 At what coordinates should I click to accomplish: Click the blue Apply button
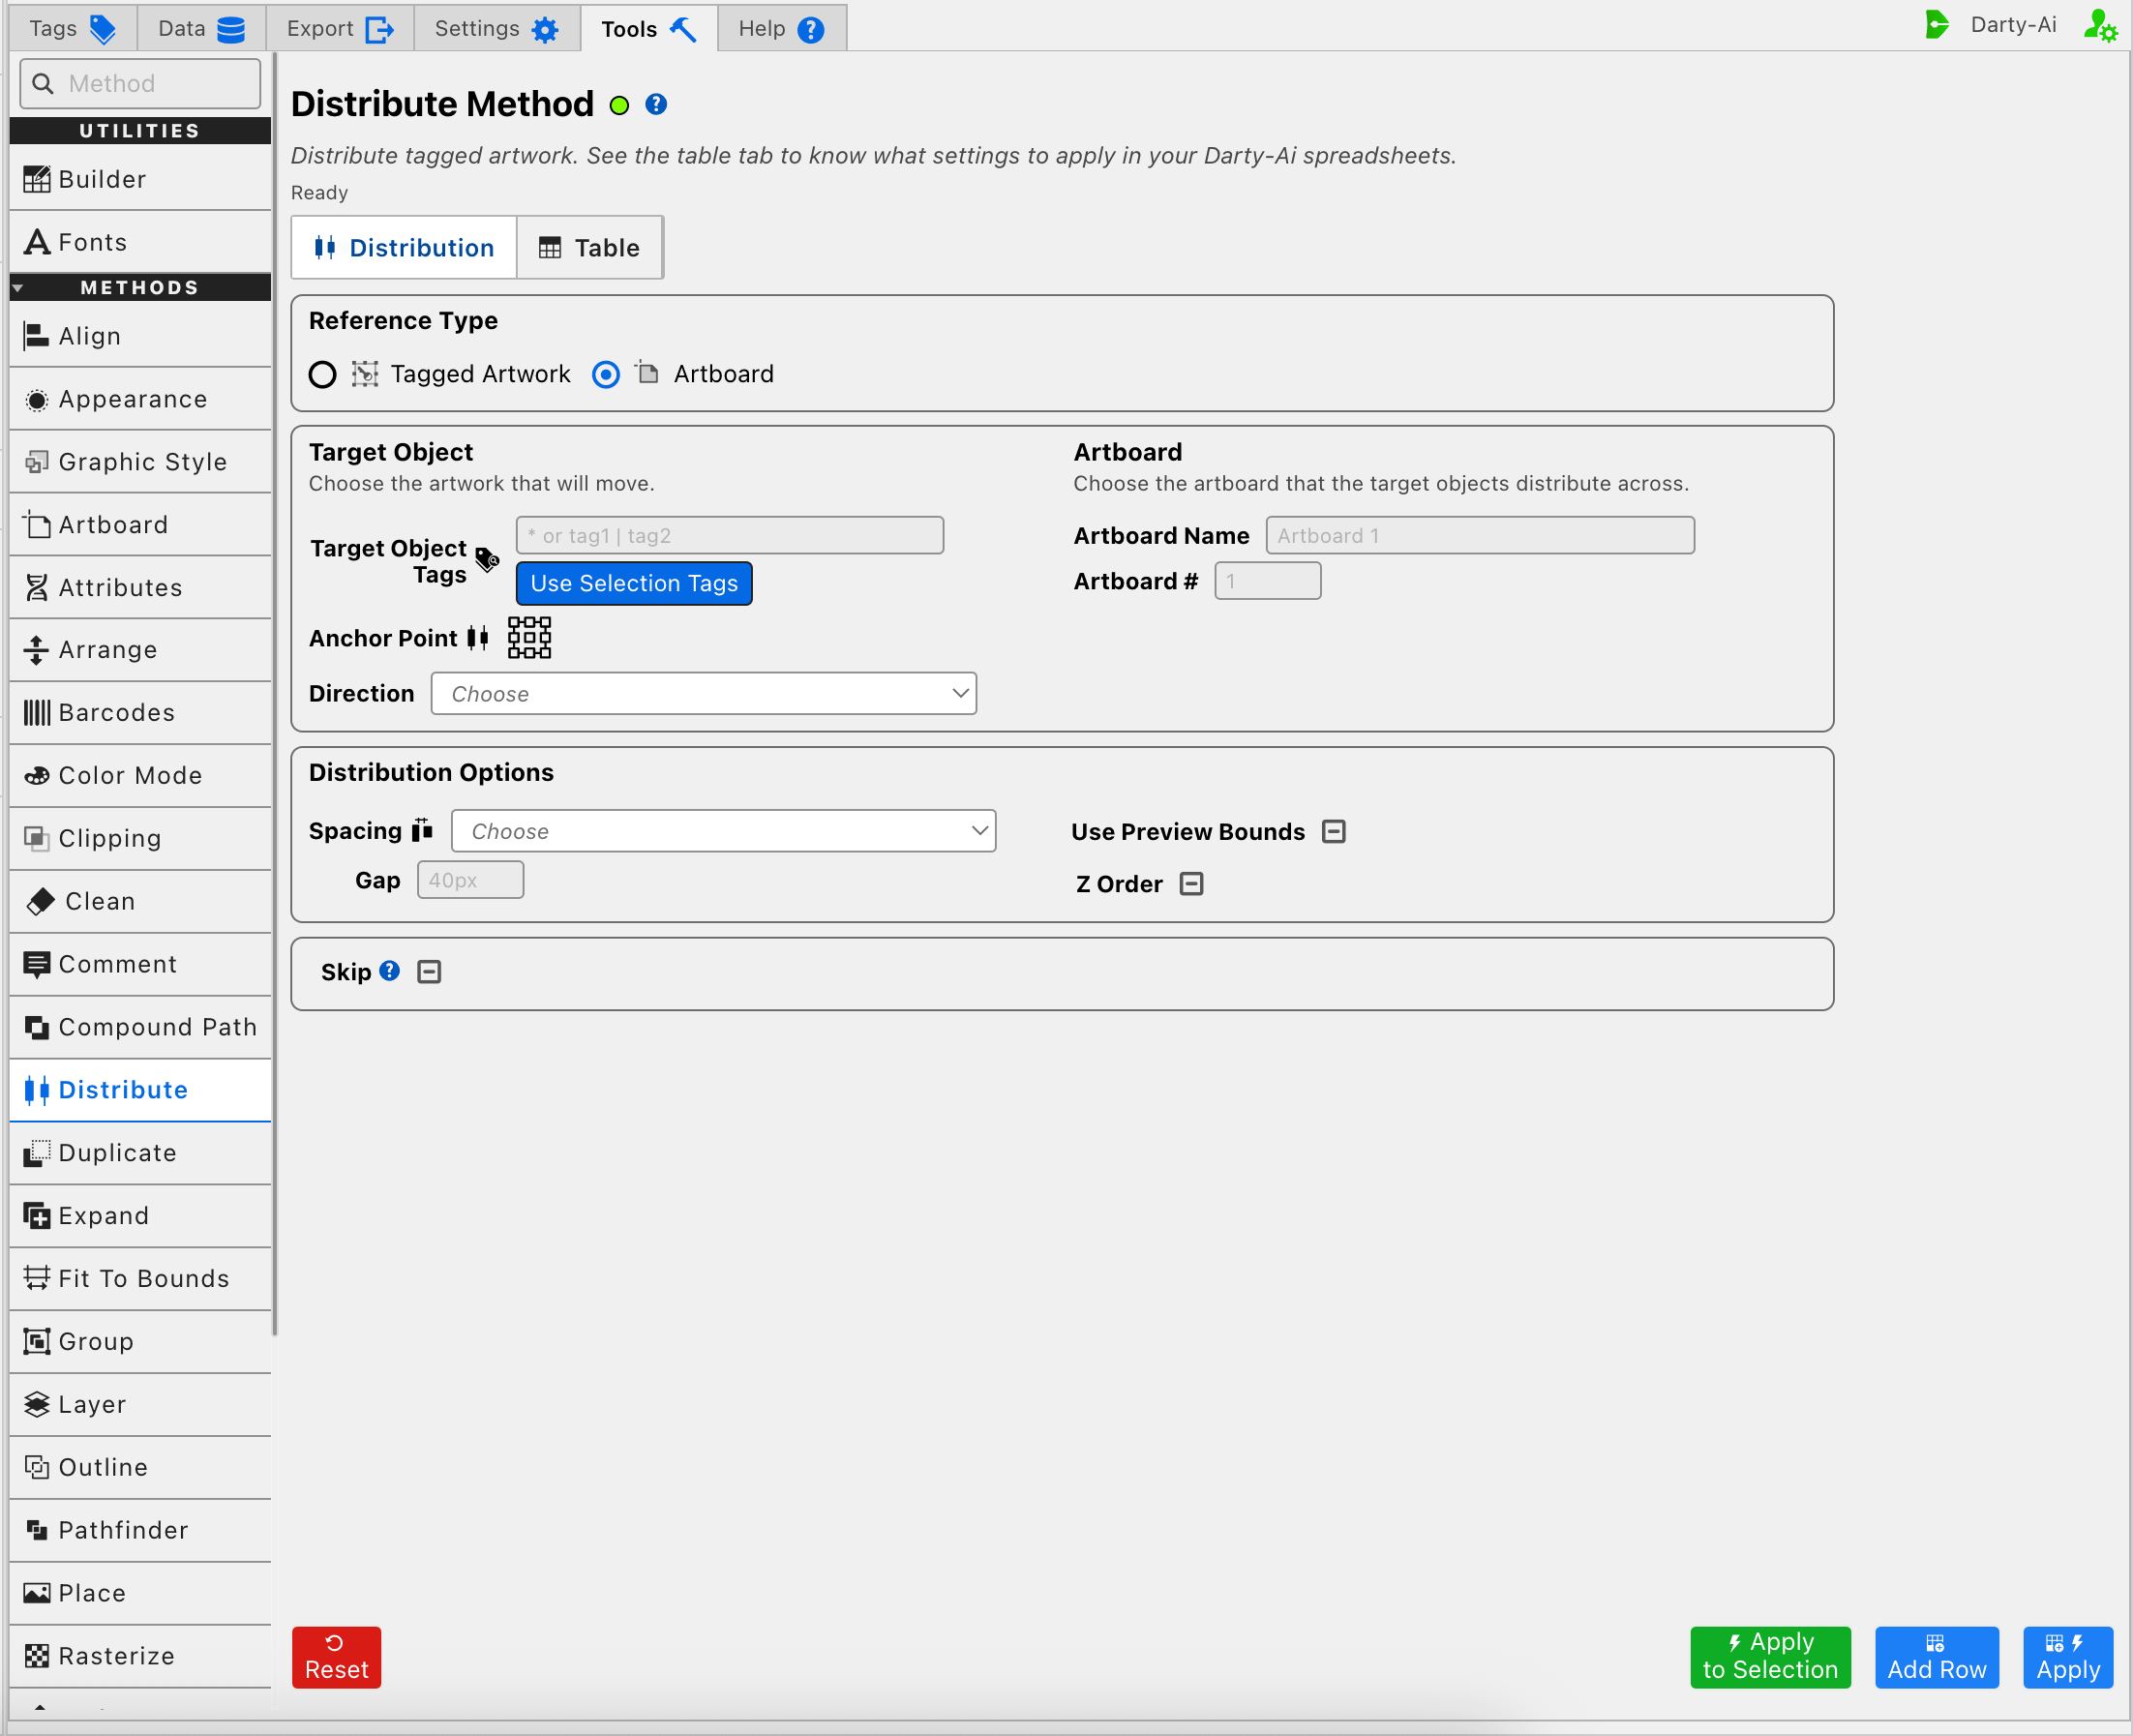tap(2068, 1657)
